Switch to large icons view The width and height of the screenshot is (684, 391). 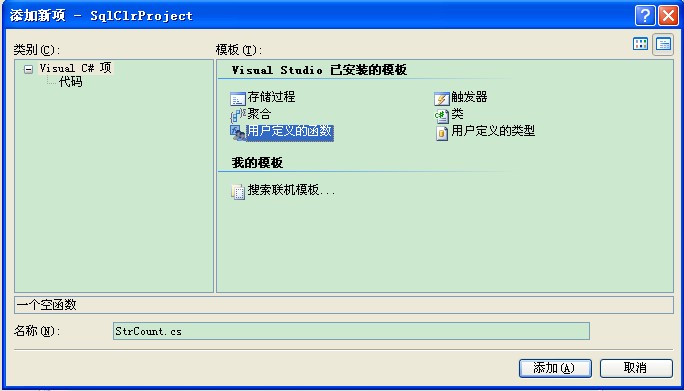pyautogui.click(x=640, y=44)
